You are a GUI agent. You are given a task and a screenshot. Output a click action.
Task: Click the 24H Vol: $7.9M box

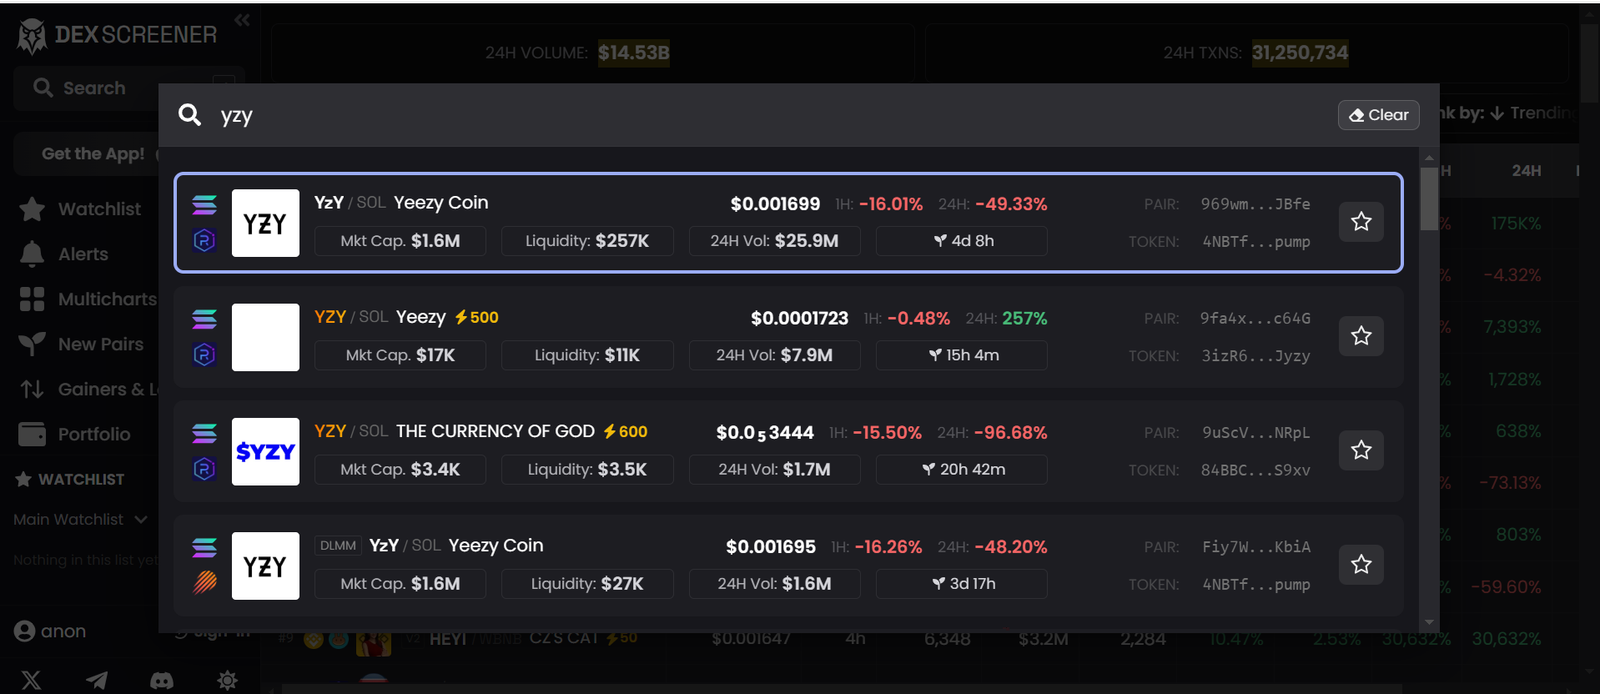774,355
